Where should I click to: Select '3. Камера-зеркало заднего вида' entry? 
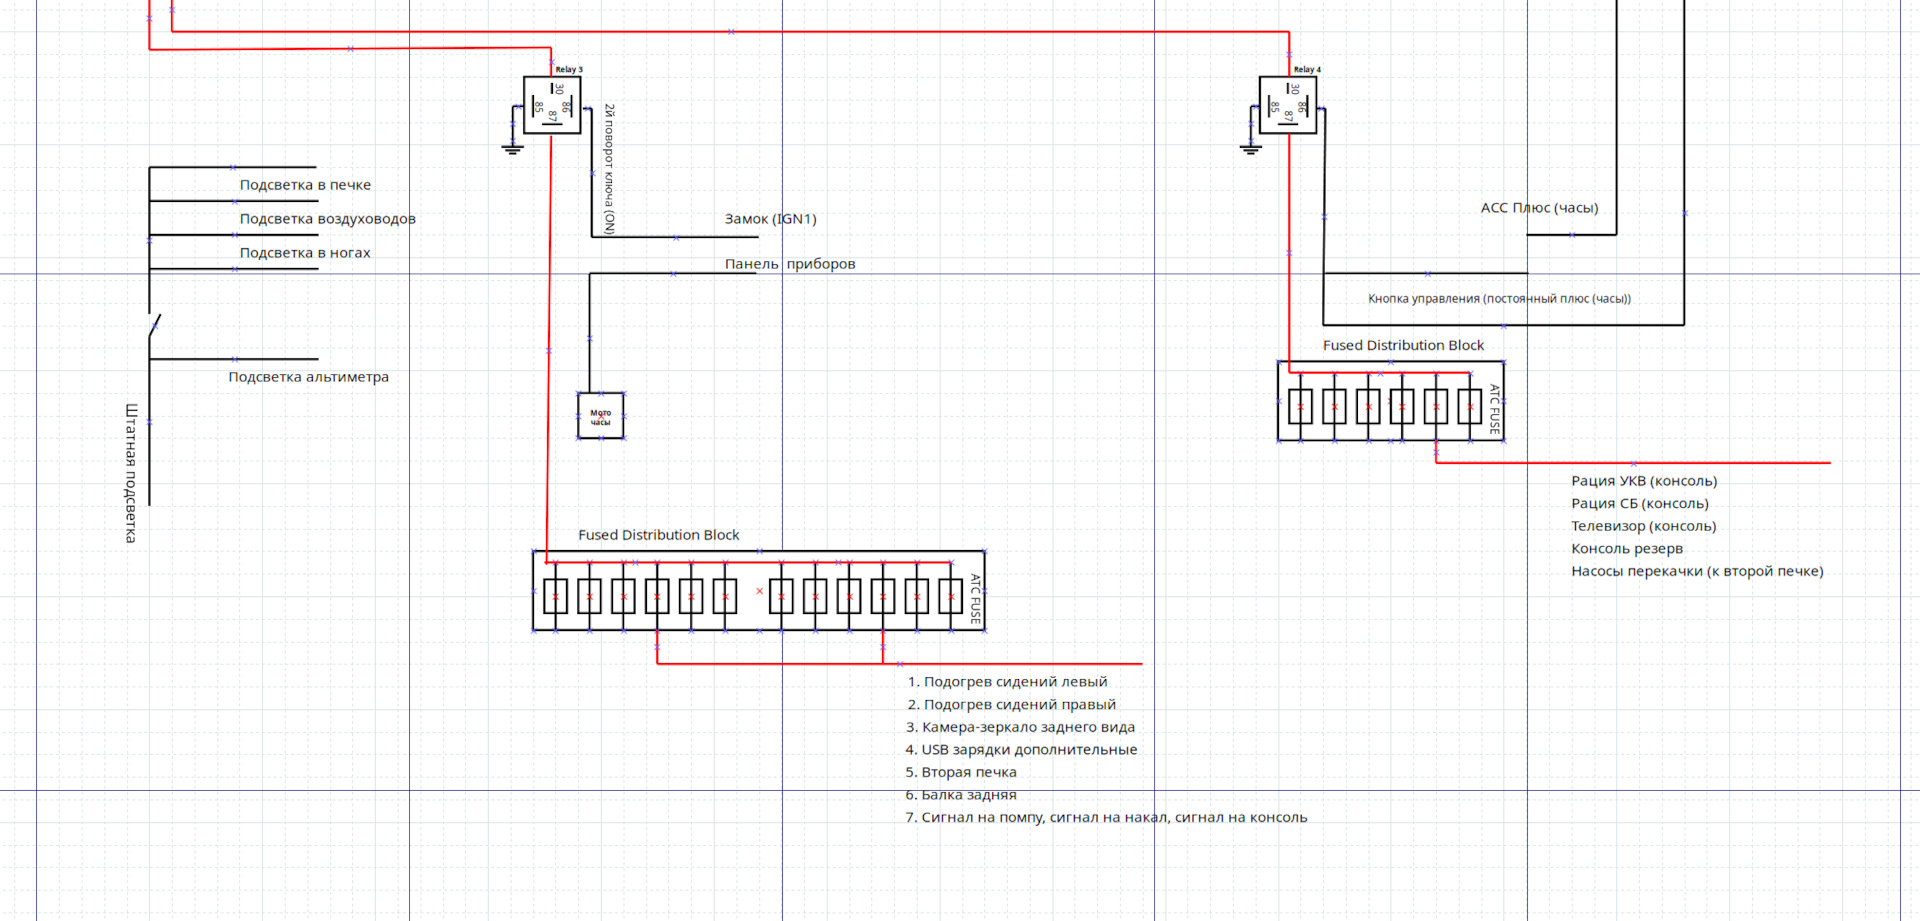(x=1020, y=727)
